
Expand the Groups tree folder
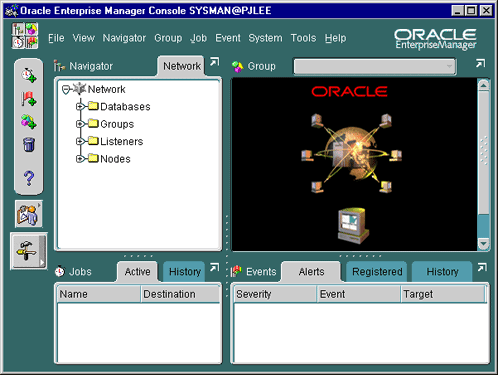click(80, 124)
